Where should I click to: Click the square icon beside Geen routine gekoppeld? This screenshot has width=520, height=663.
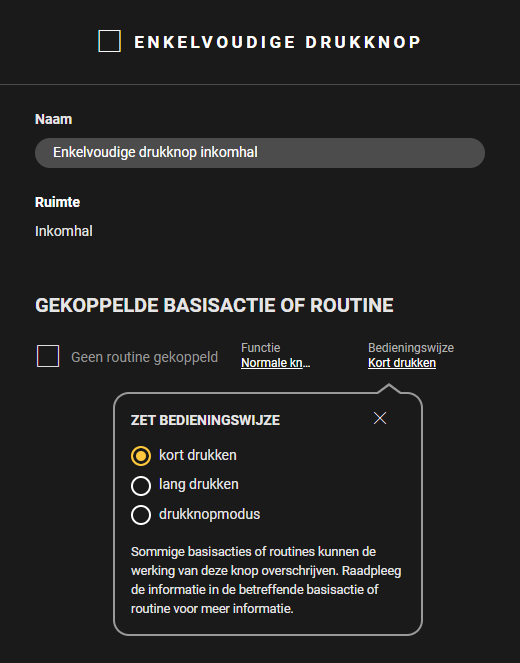pyautogui.click(x=48, y=356)
